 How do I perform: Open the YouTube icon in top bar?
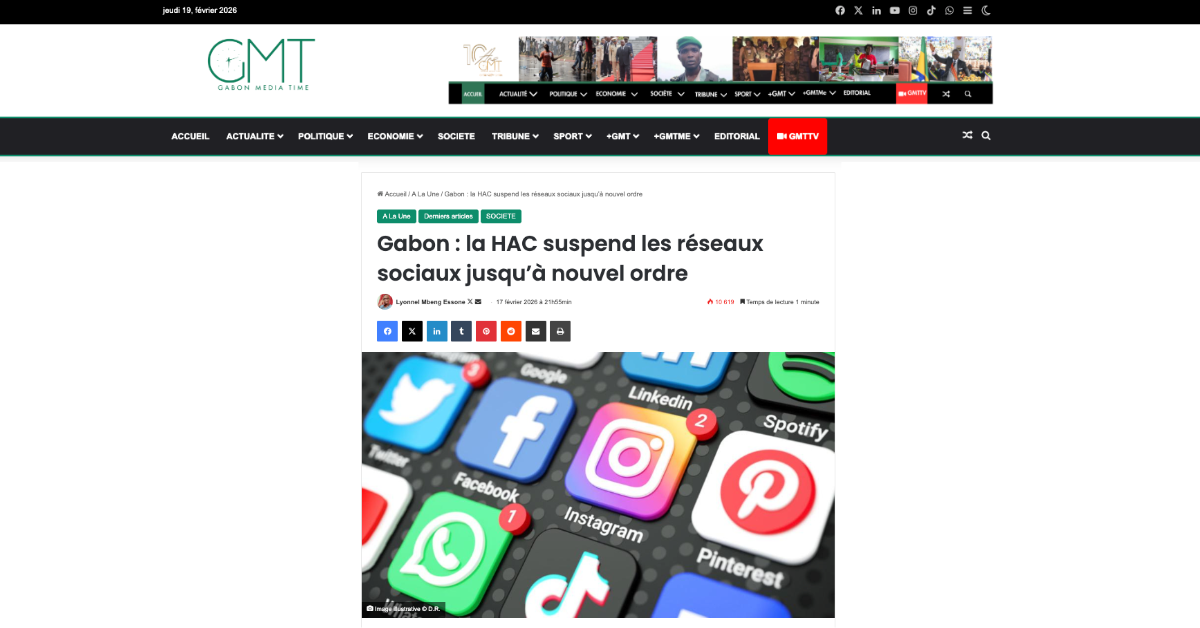895,10
